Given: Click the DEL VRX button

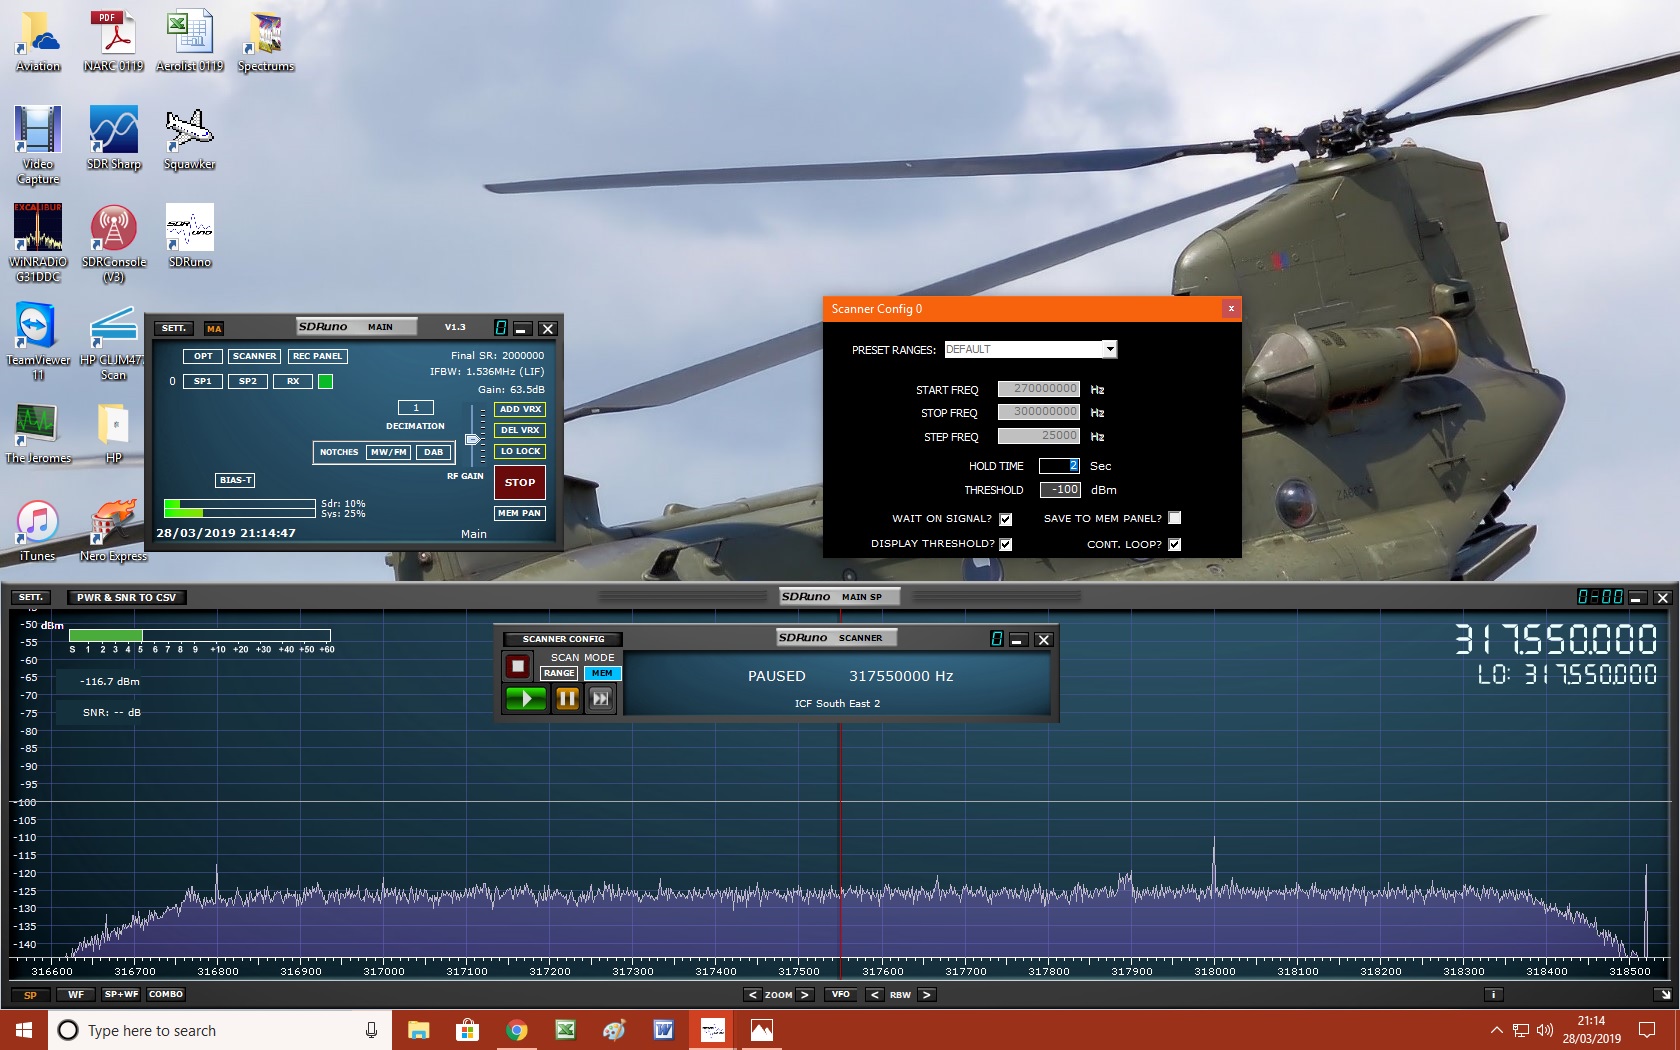Looking at the screenshot, I should click(520, 430).
